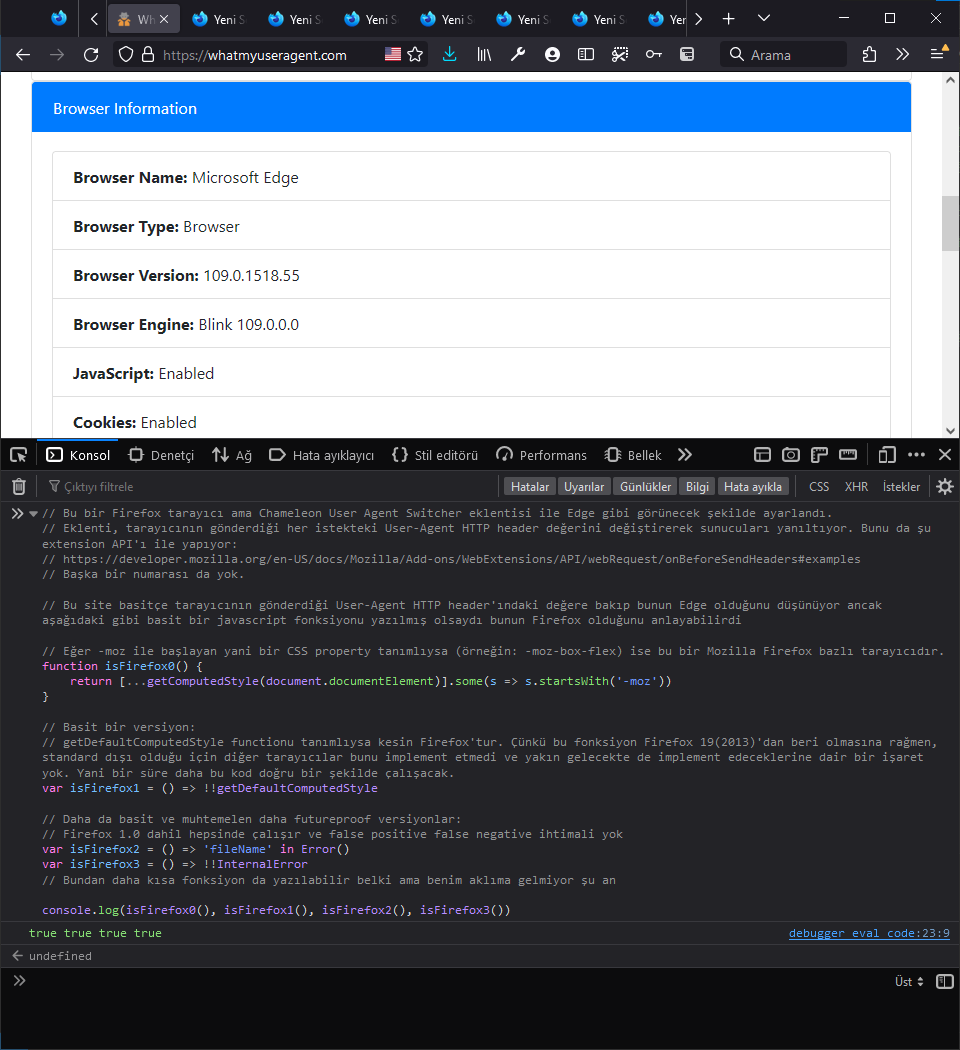Toggle the Uyarılar filter
This screenshot has width=960, height=1050.
coord(584,487)
